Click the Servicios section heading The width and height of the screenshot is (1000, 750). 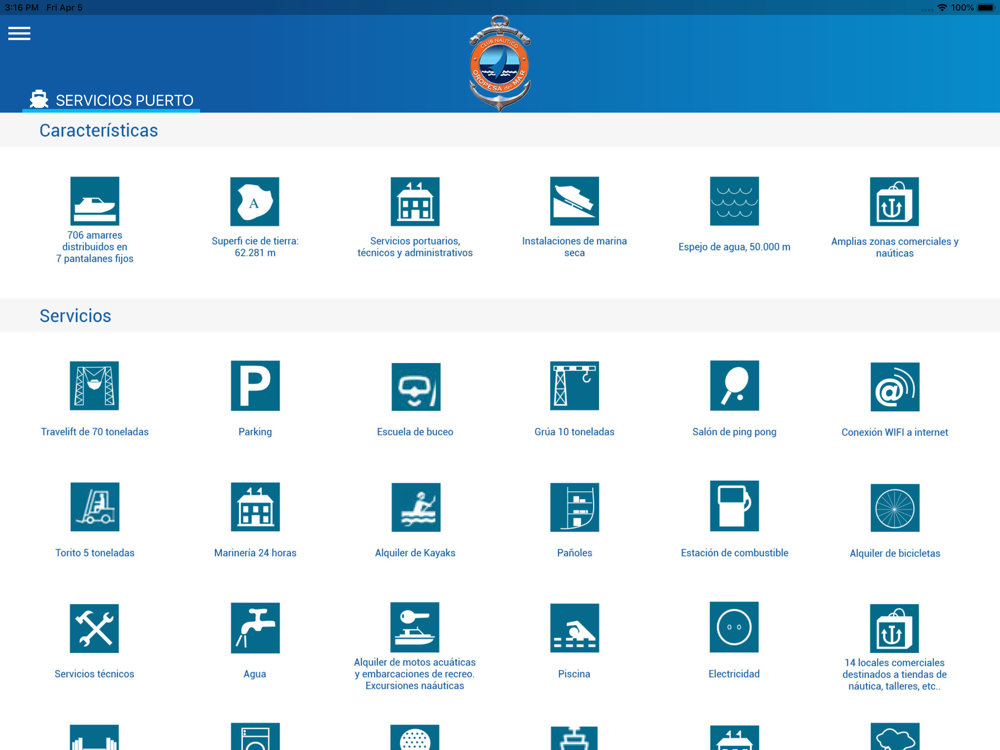(x=75, y=316)
